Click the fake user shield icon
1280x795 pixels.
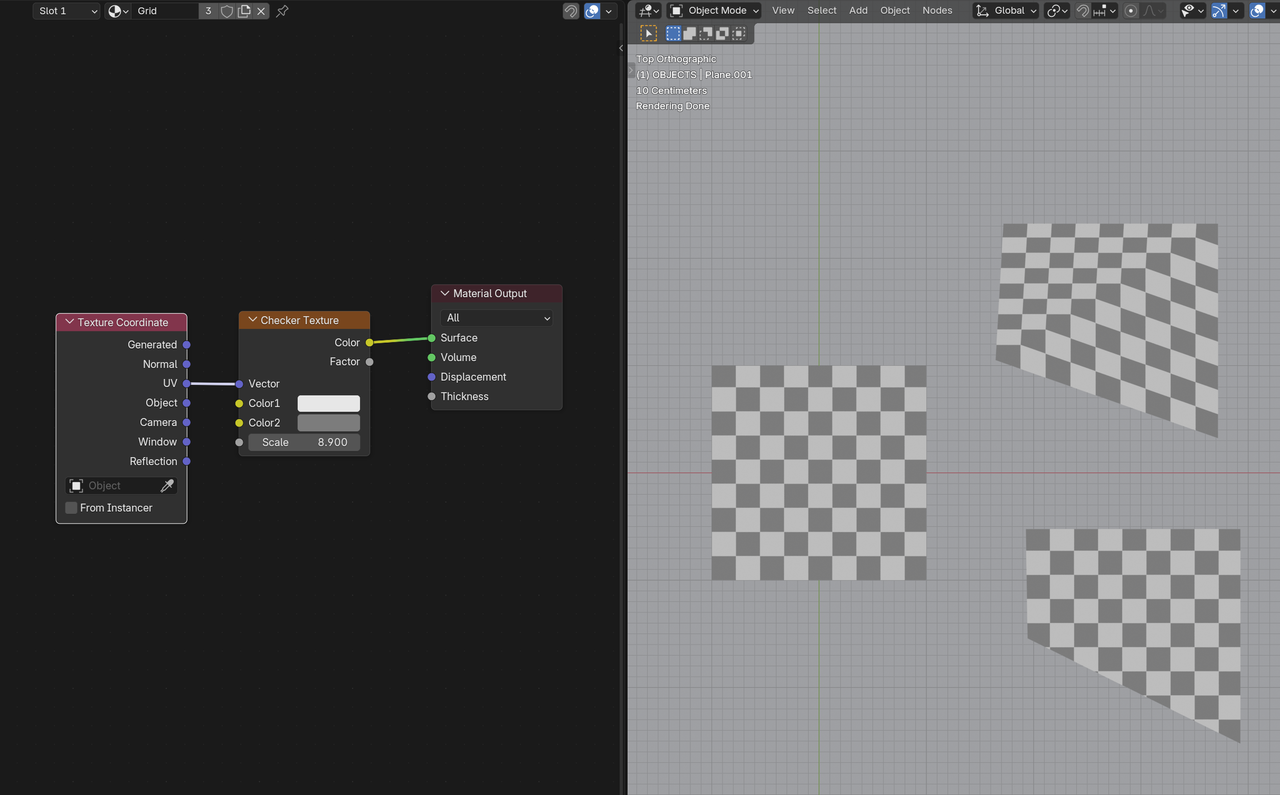[x=227, y=11]
